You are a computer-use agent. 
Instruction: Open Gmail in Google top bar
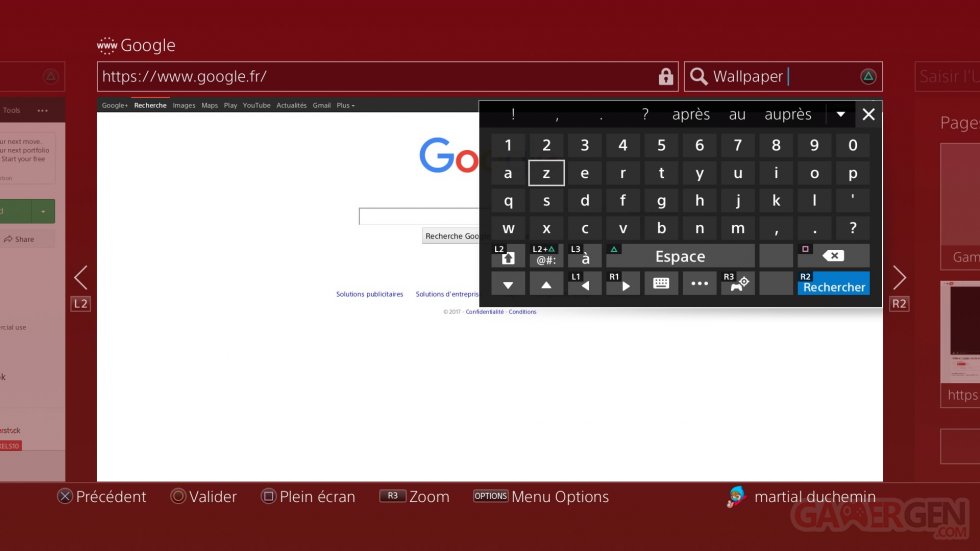point(321,106)
